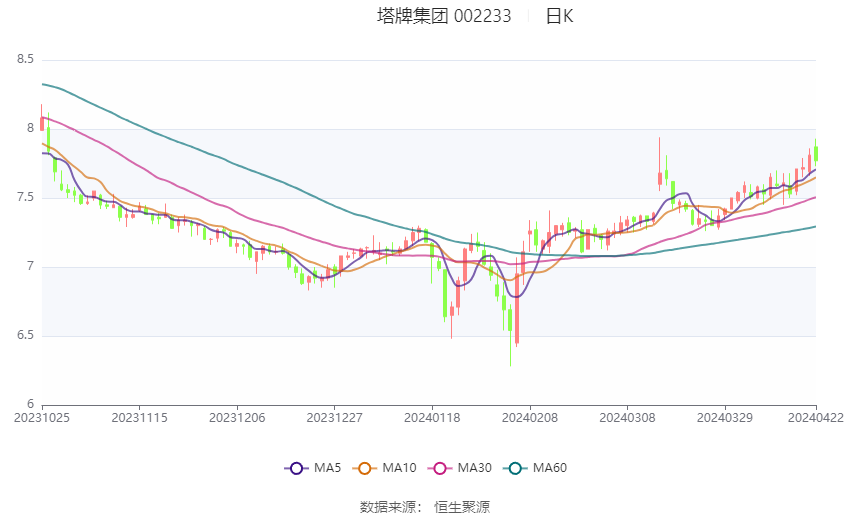Viewport: 850px width, 517px height.
Task: Click the 20231227 x-axis date label
Action: (x=334, y=418)
